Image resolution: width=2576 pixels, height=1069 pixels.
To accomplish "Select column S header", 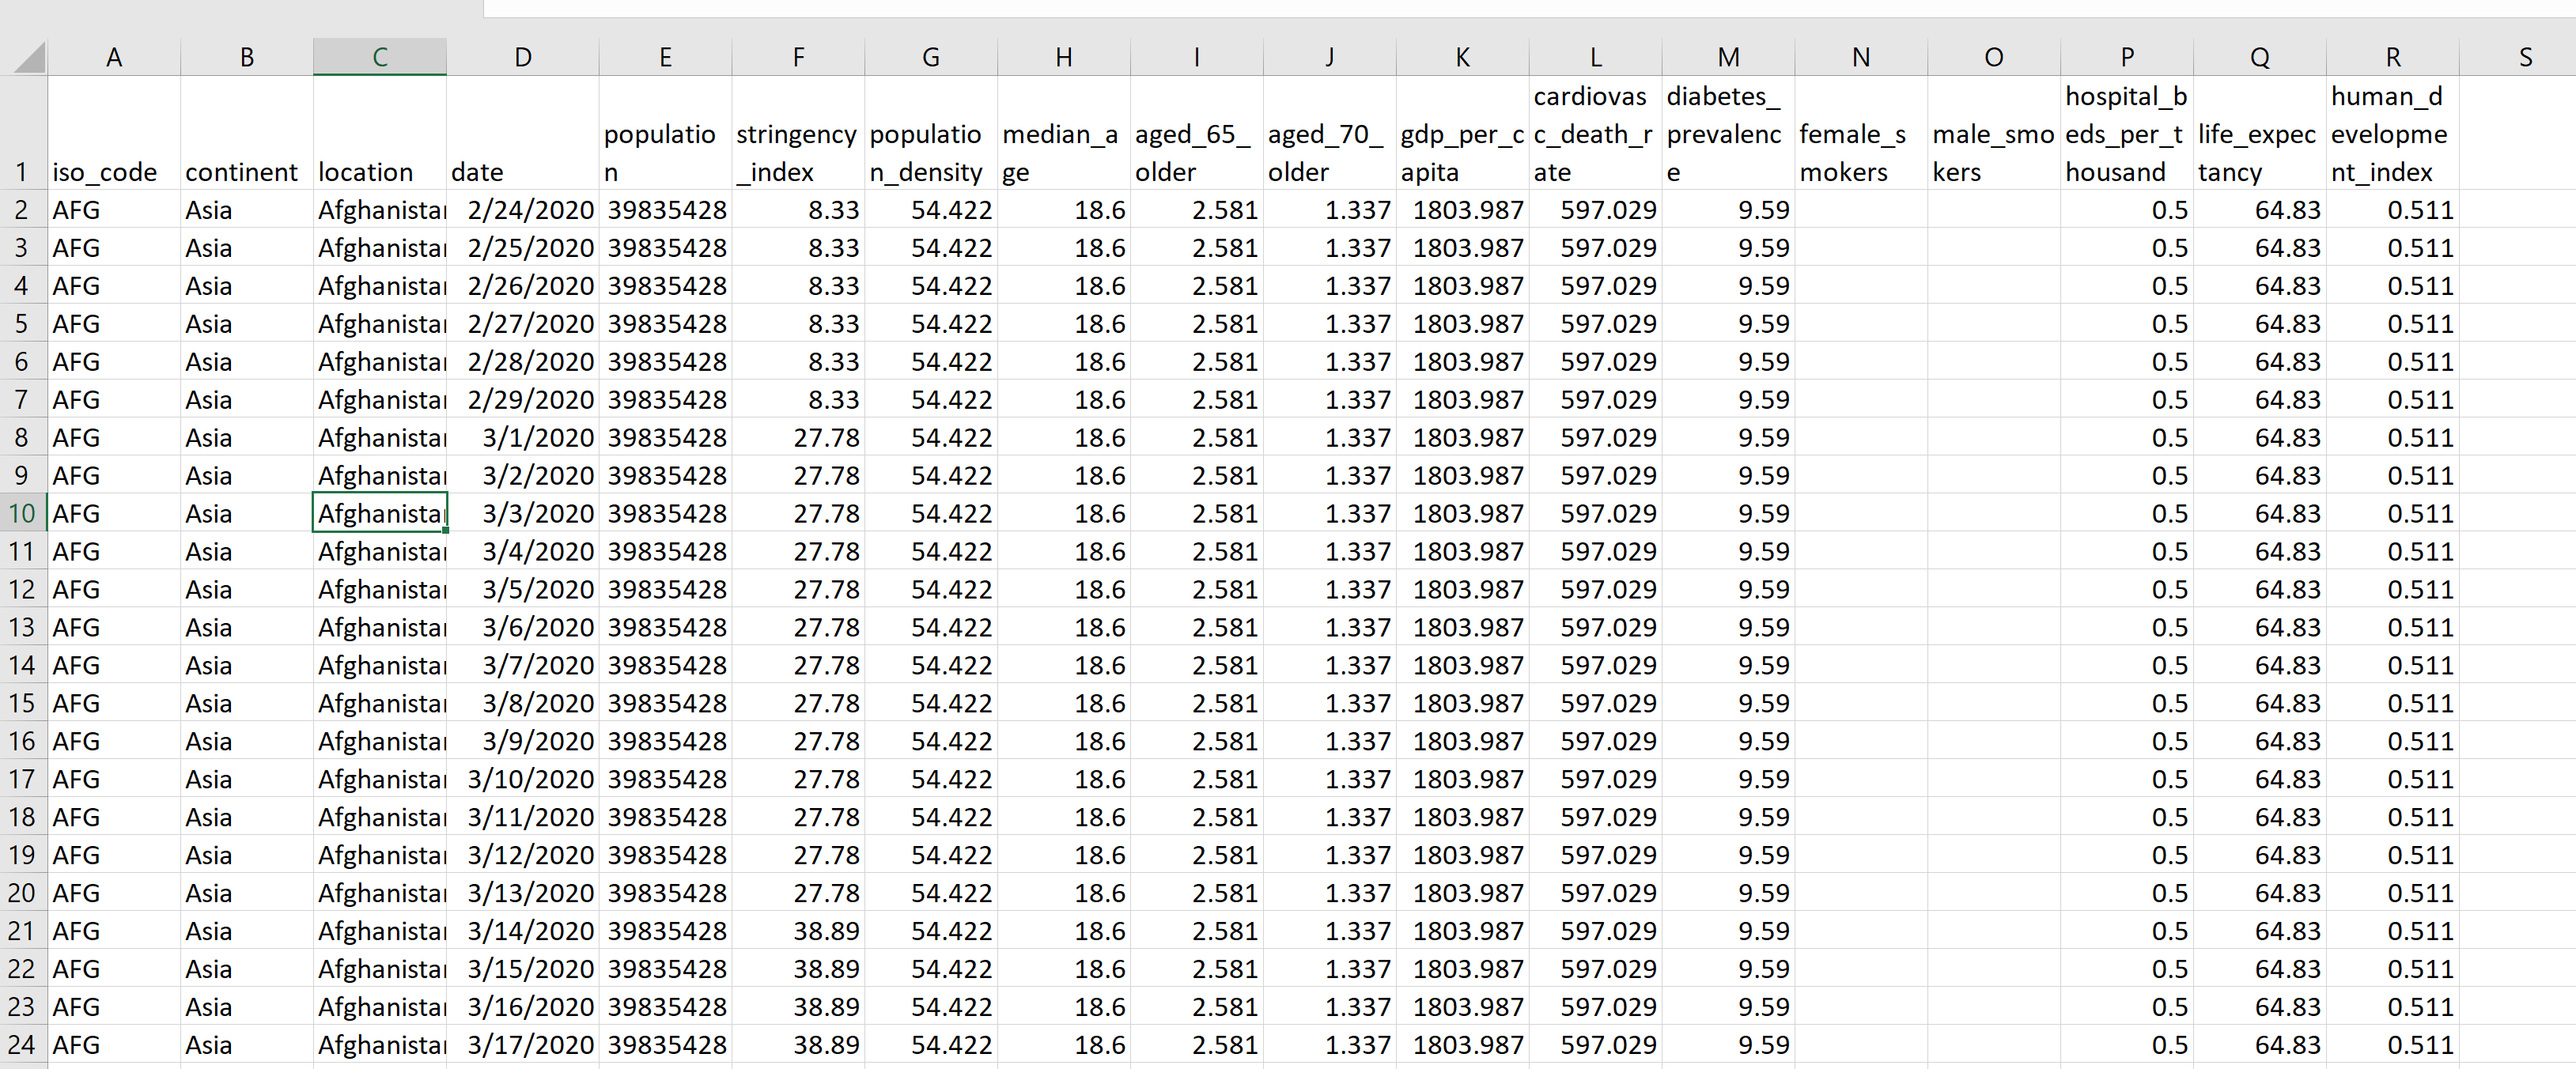I will click(x=2525, y=58).
